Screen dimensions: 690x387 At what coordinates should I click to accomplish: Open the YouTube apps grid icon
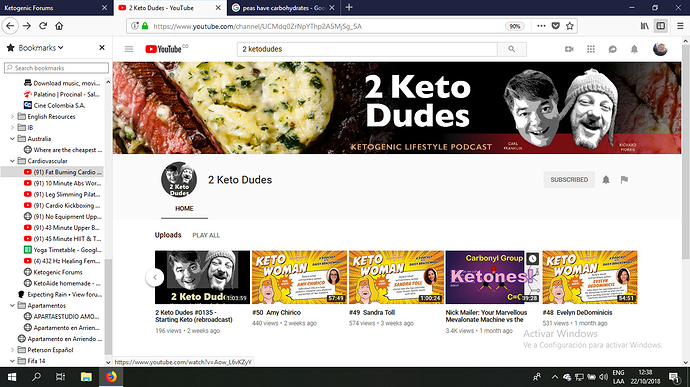591,49
